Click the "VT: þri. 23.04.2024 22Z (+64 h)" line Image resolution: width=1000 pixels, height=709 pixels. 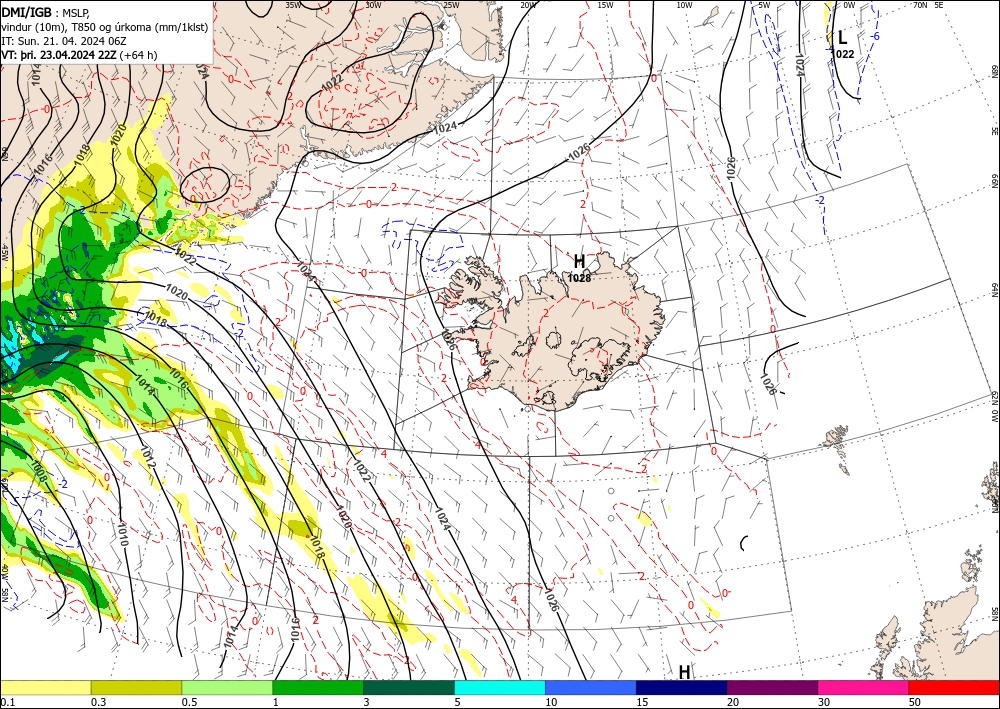[x=79, y=55]
